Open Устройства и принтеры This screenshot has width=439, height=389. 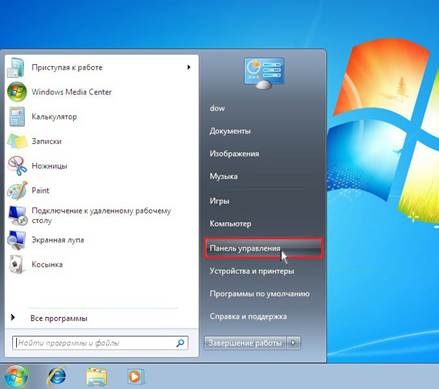point(252,271)
